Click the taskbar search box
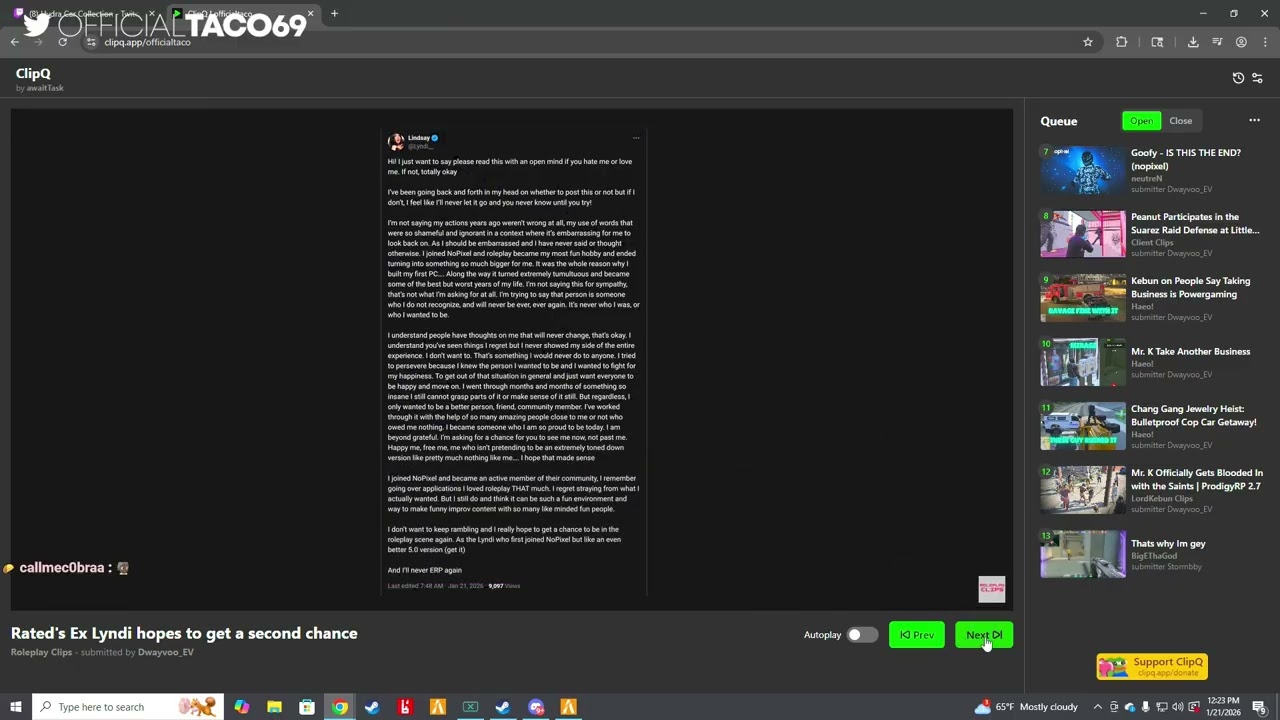This screenshot has height=720, width=1280. 128,707
